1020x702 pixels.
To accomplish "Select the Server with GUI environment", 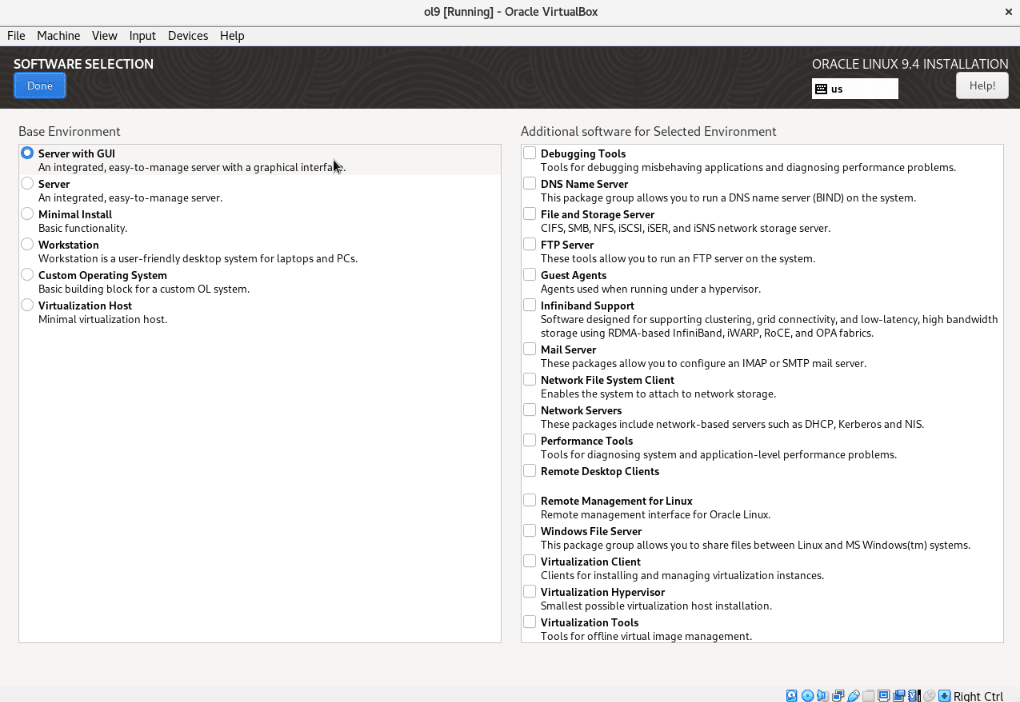I will click(27, 153).
